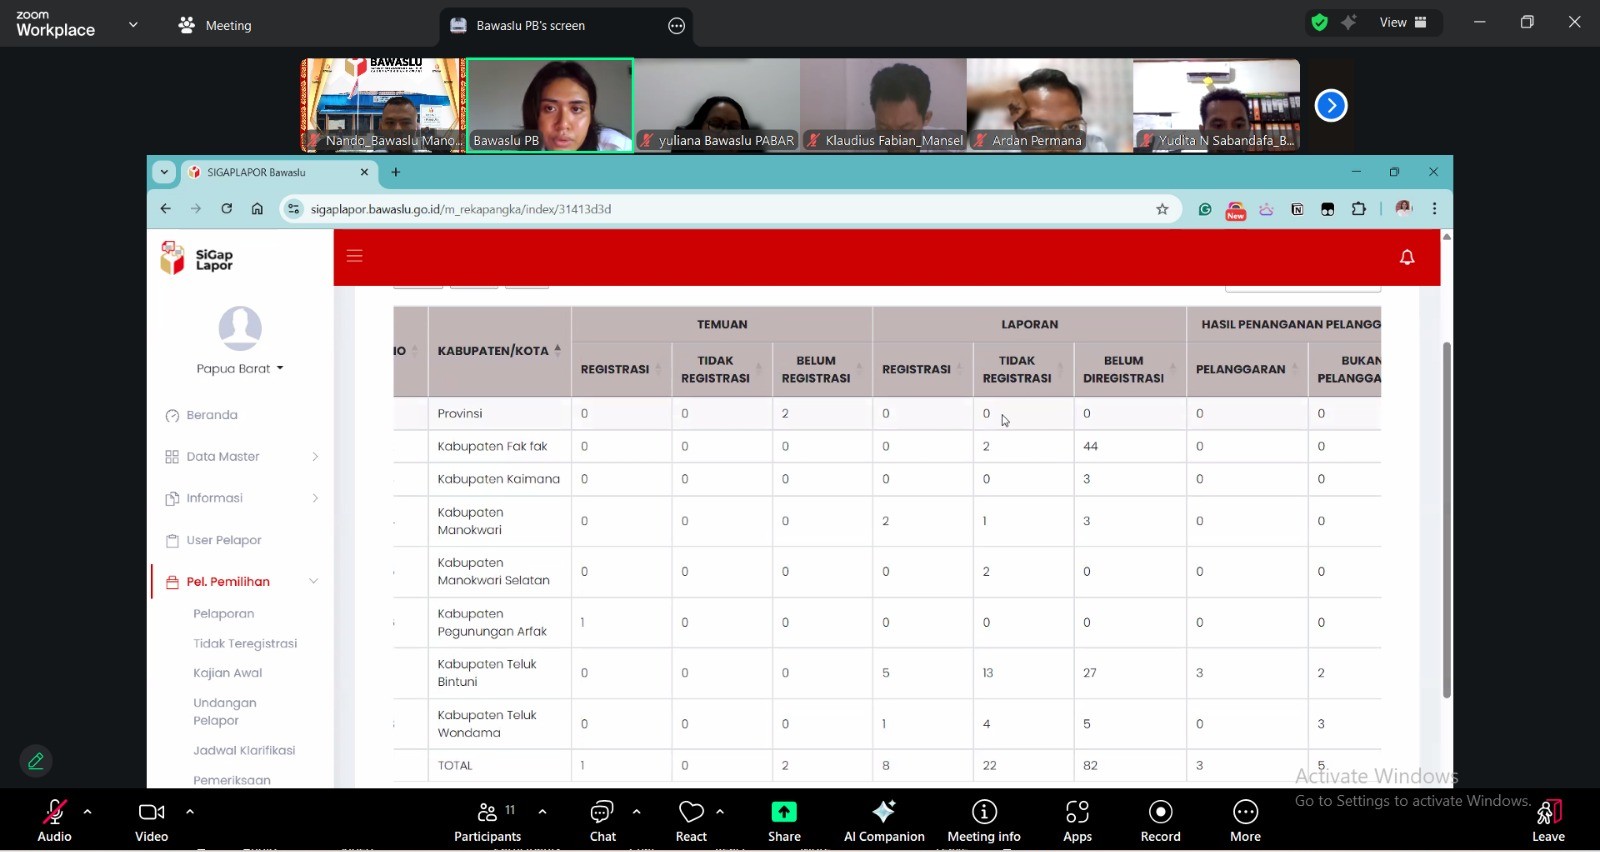
Task: Open More meeting options
Action: point(1245,820)
